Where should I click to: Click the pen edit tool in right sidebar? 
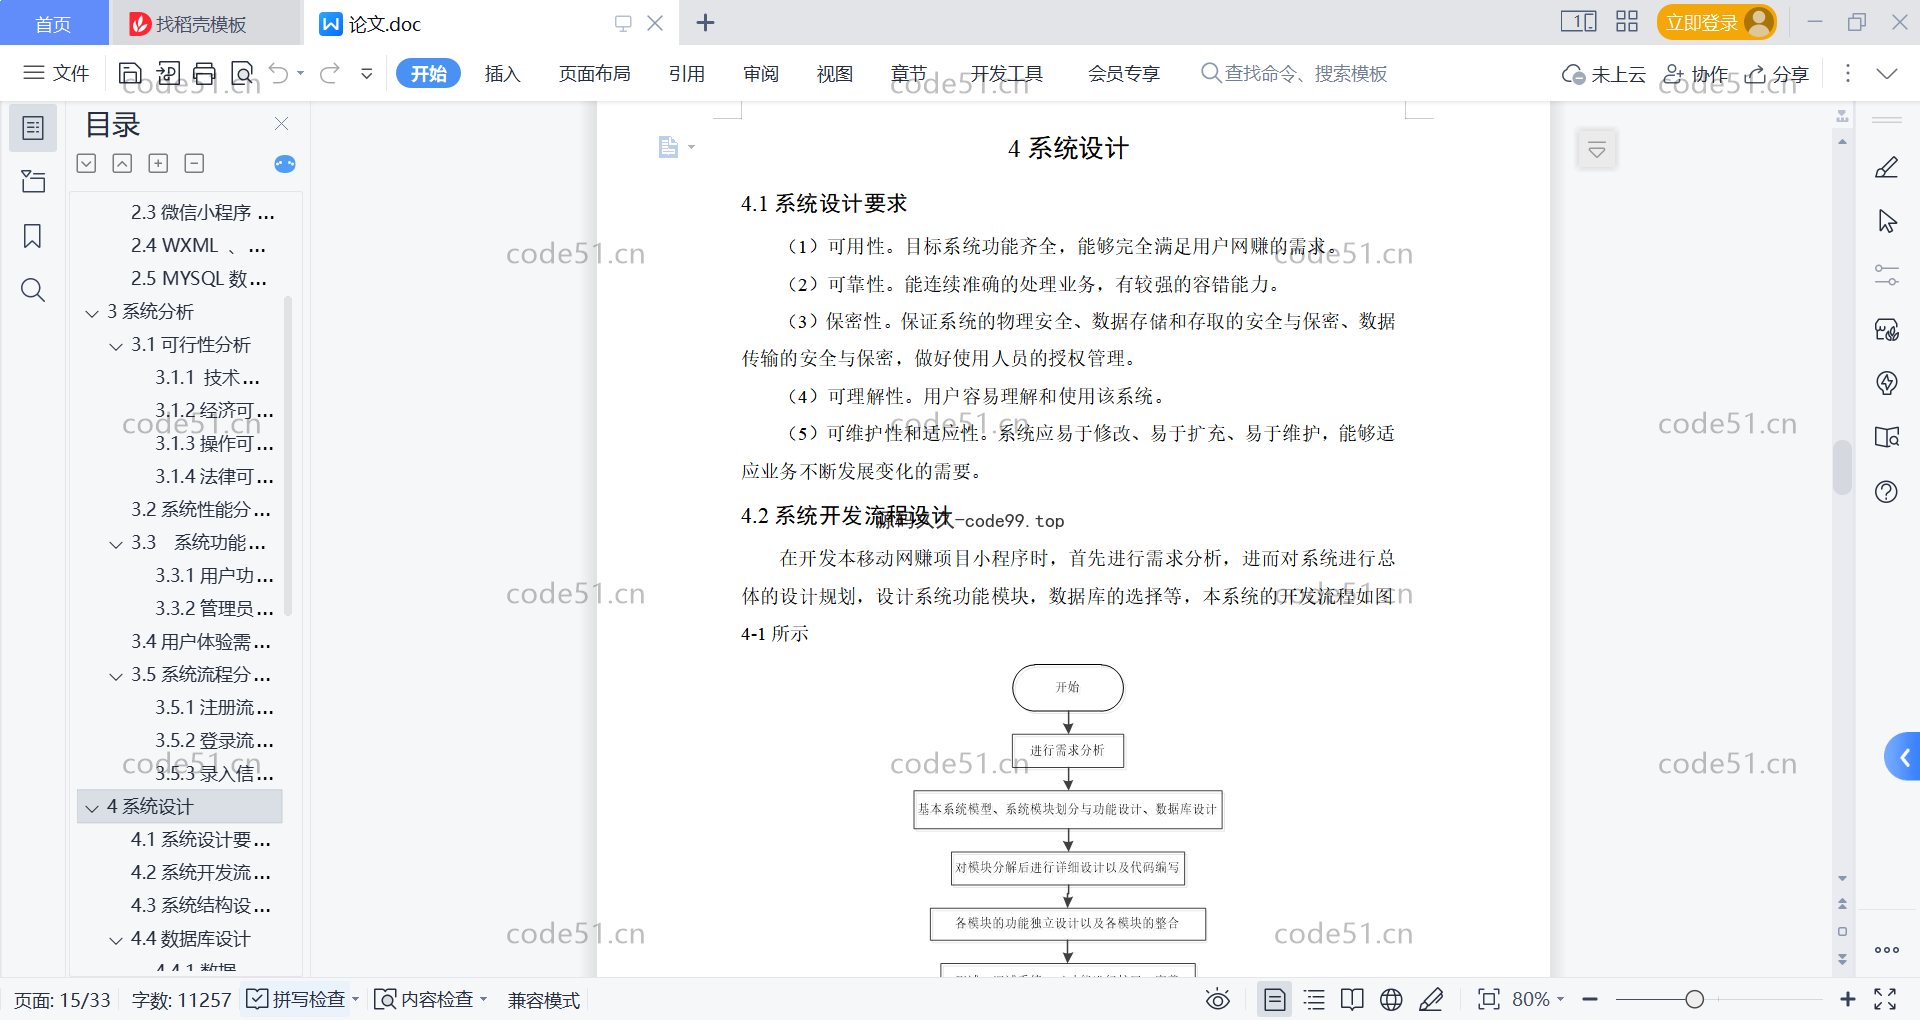[1887, 167]
